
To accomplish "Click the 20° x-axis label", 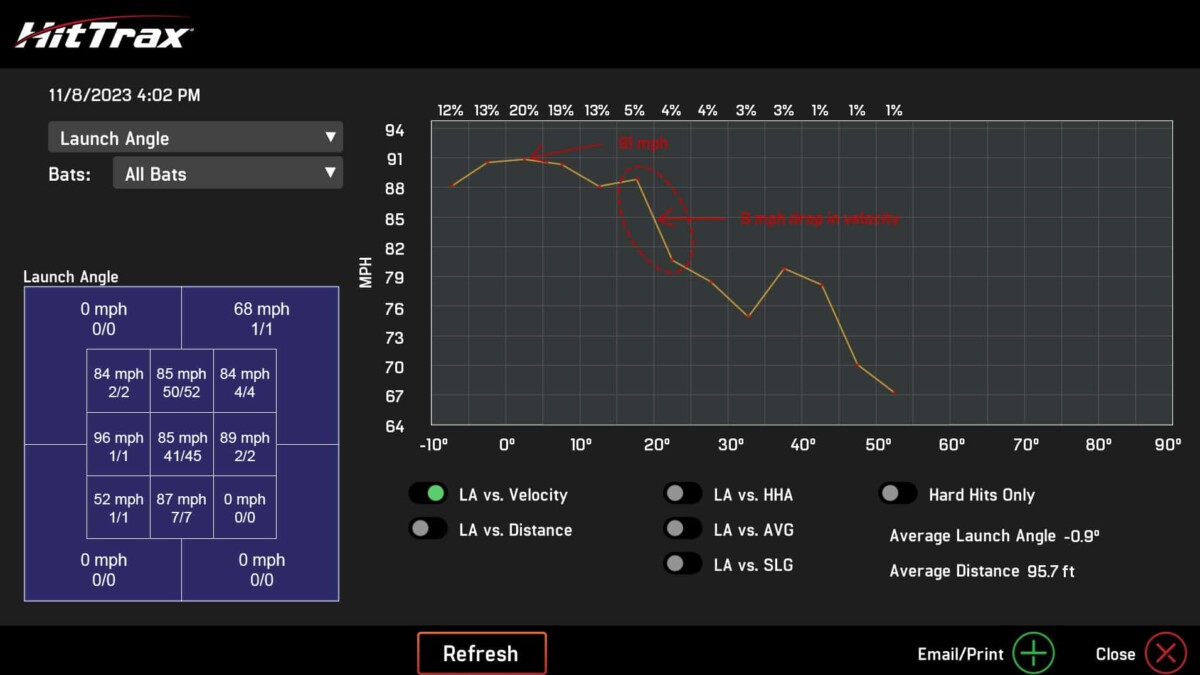I will [657, 445].
